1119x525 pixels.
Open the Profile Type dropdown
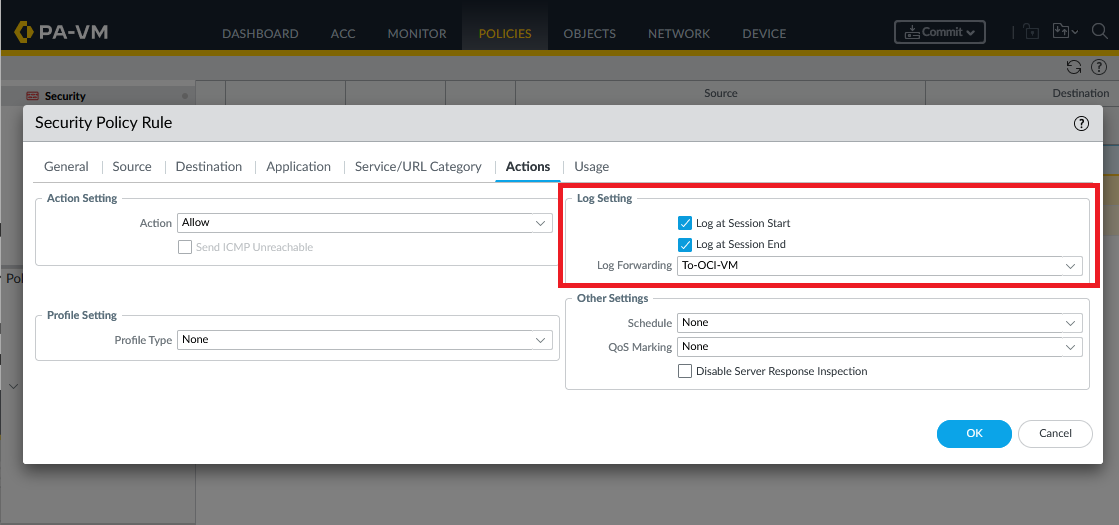[364, 340]
